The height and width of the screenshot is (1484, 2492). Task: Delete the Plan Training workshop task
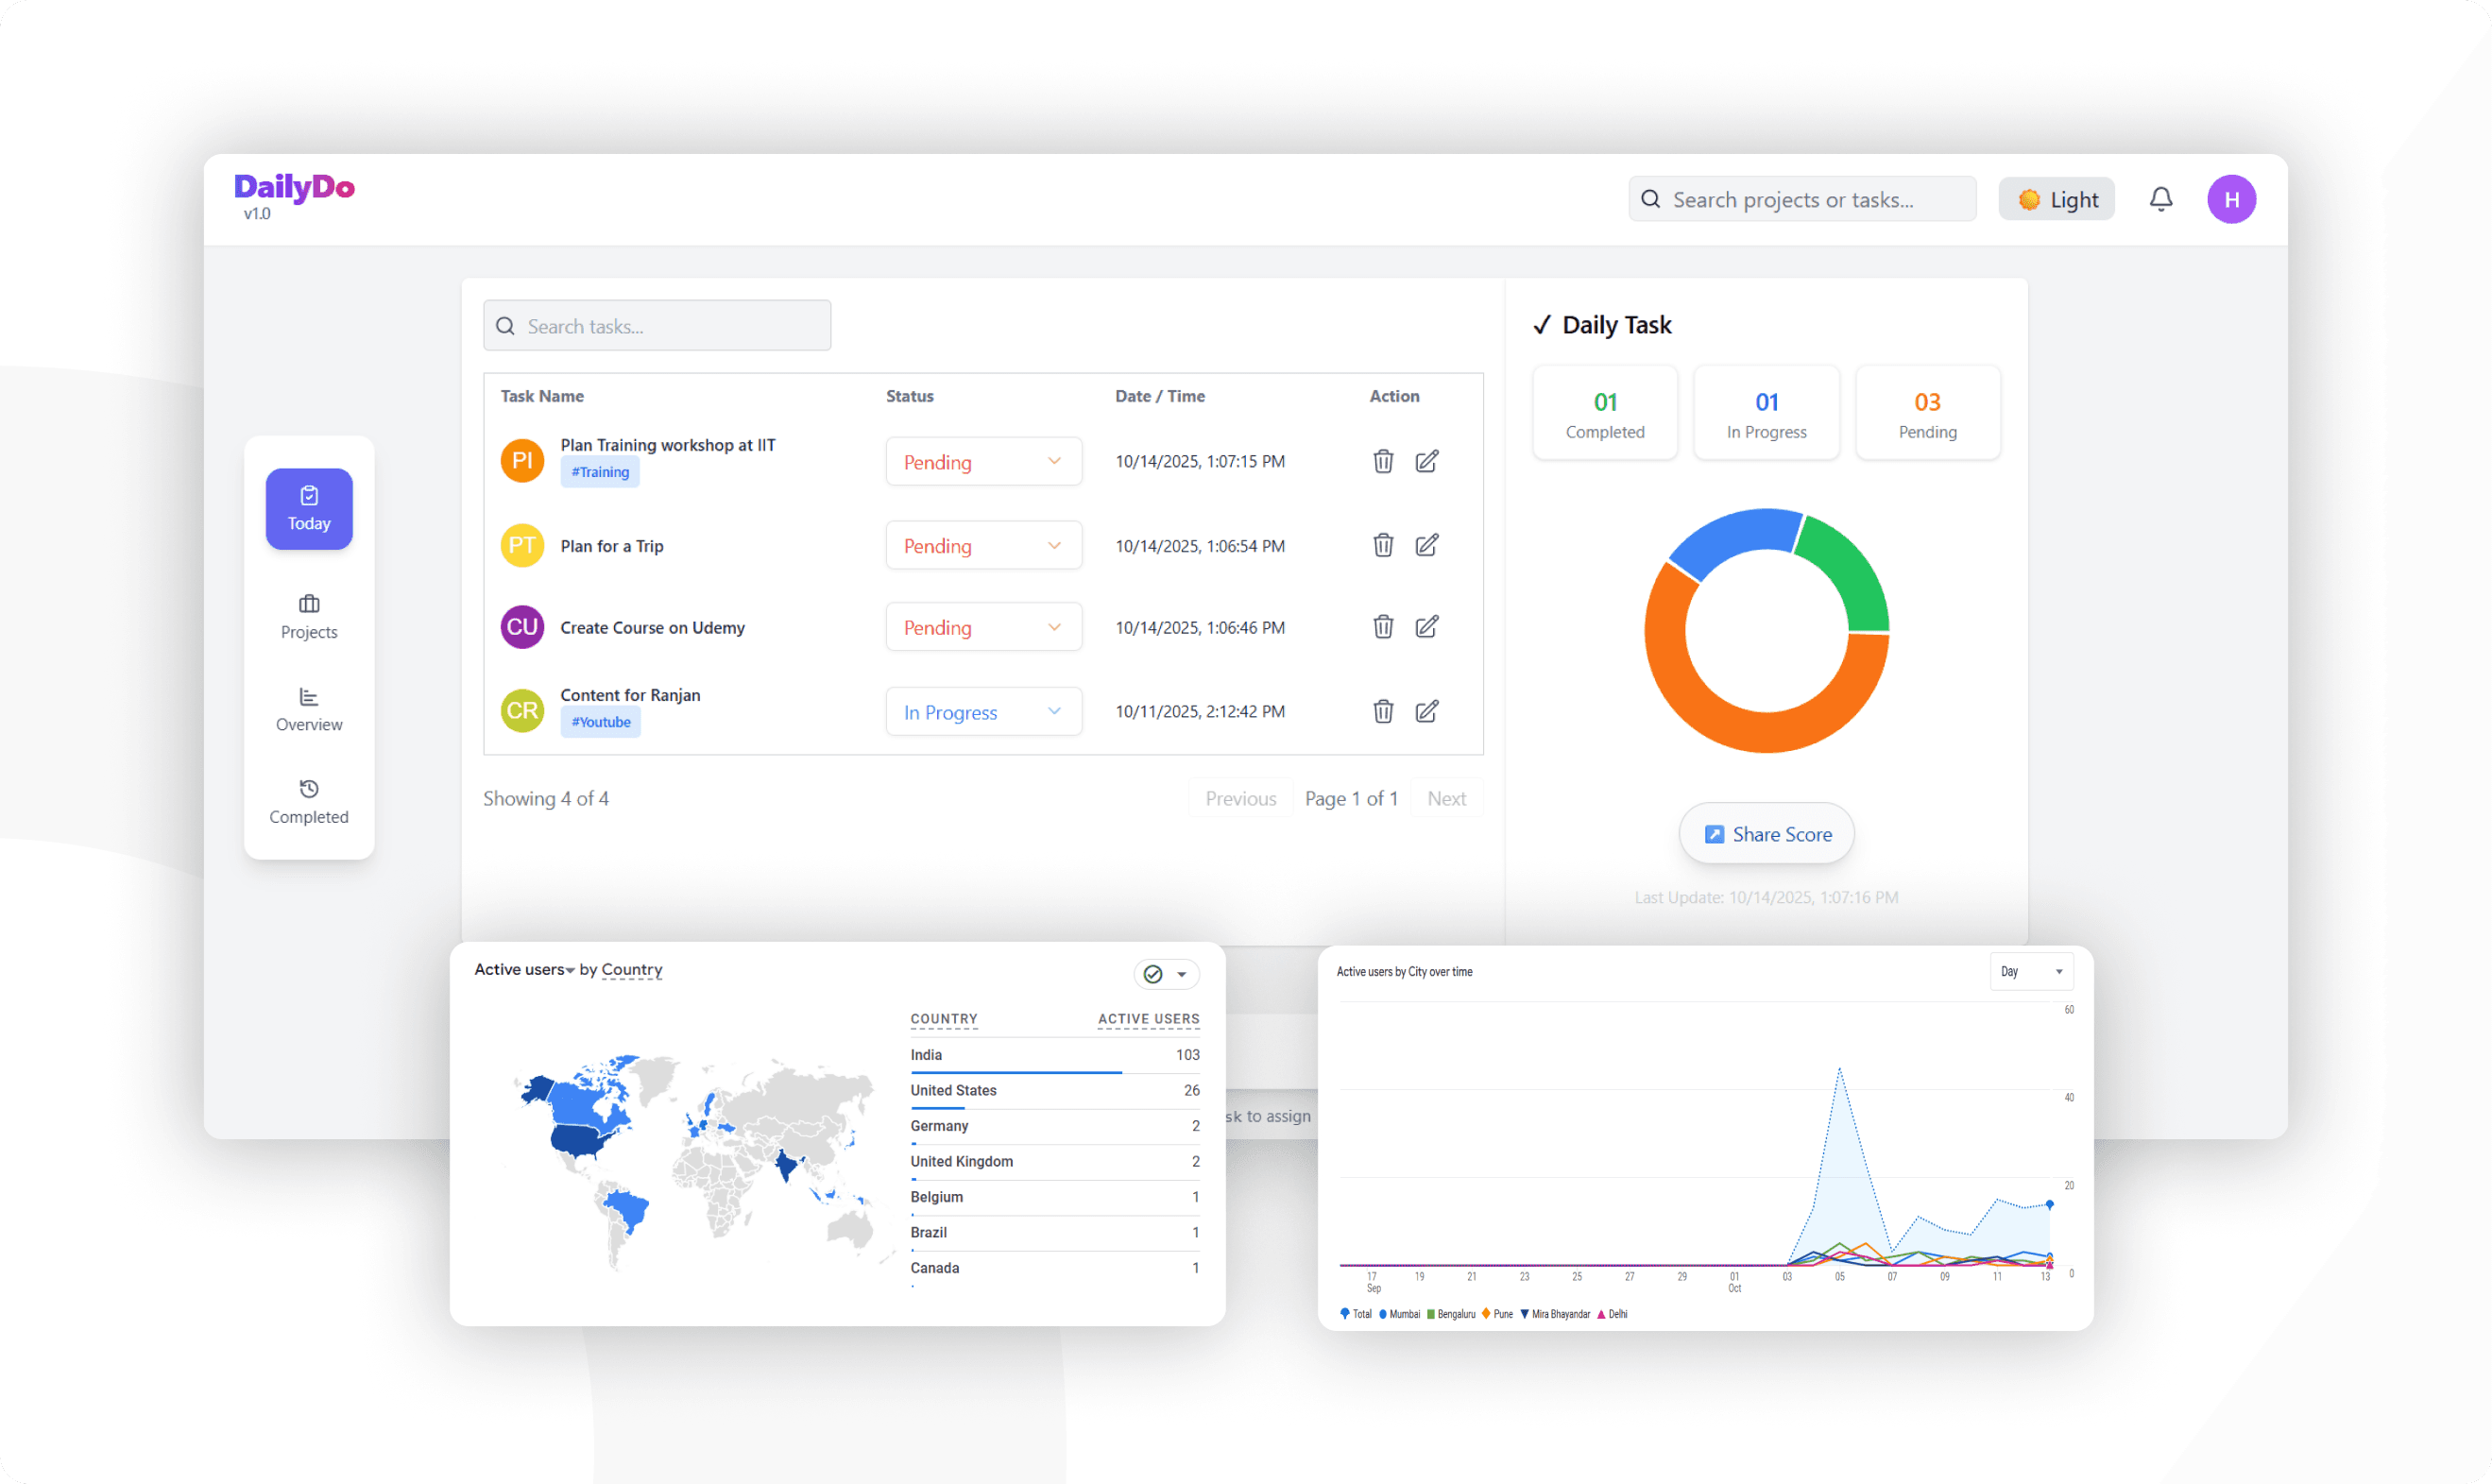[x=1383, y=461]
